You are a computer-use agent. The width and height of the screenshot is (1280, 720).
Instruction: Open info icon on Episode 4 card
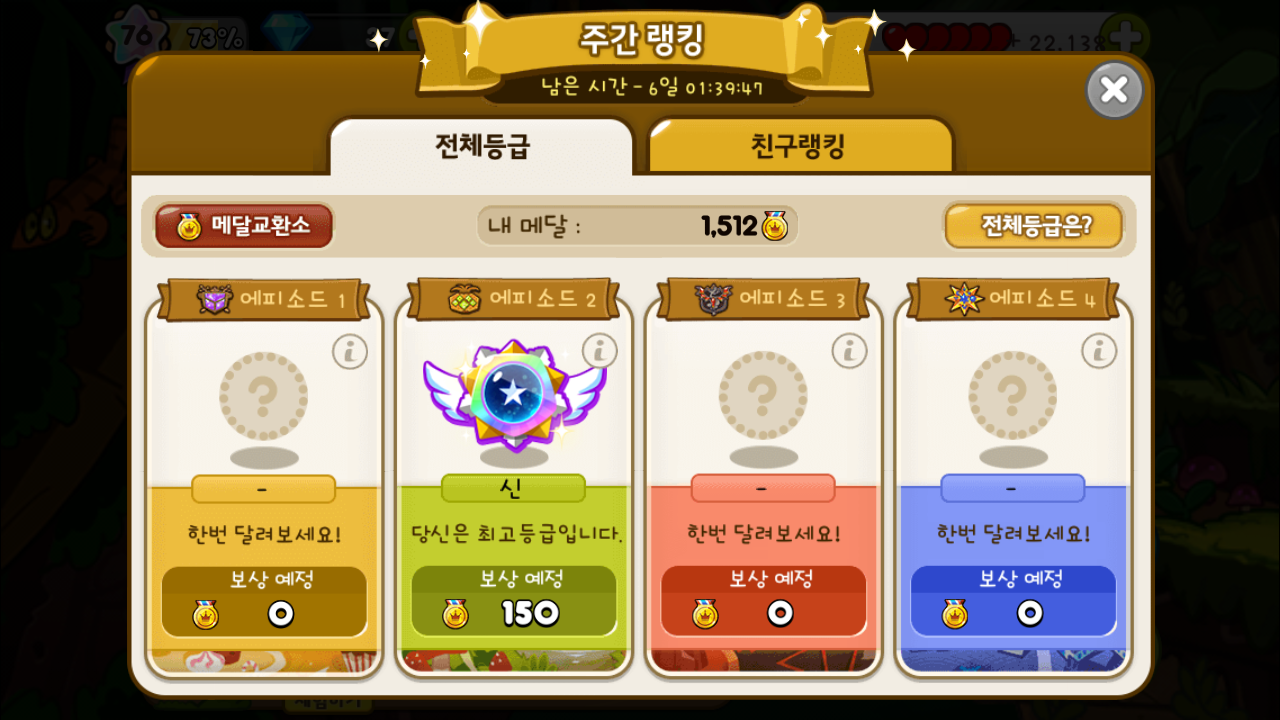(1099, 351)
